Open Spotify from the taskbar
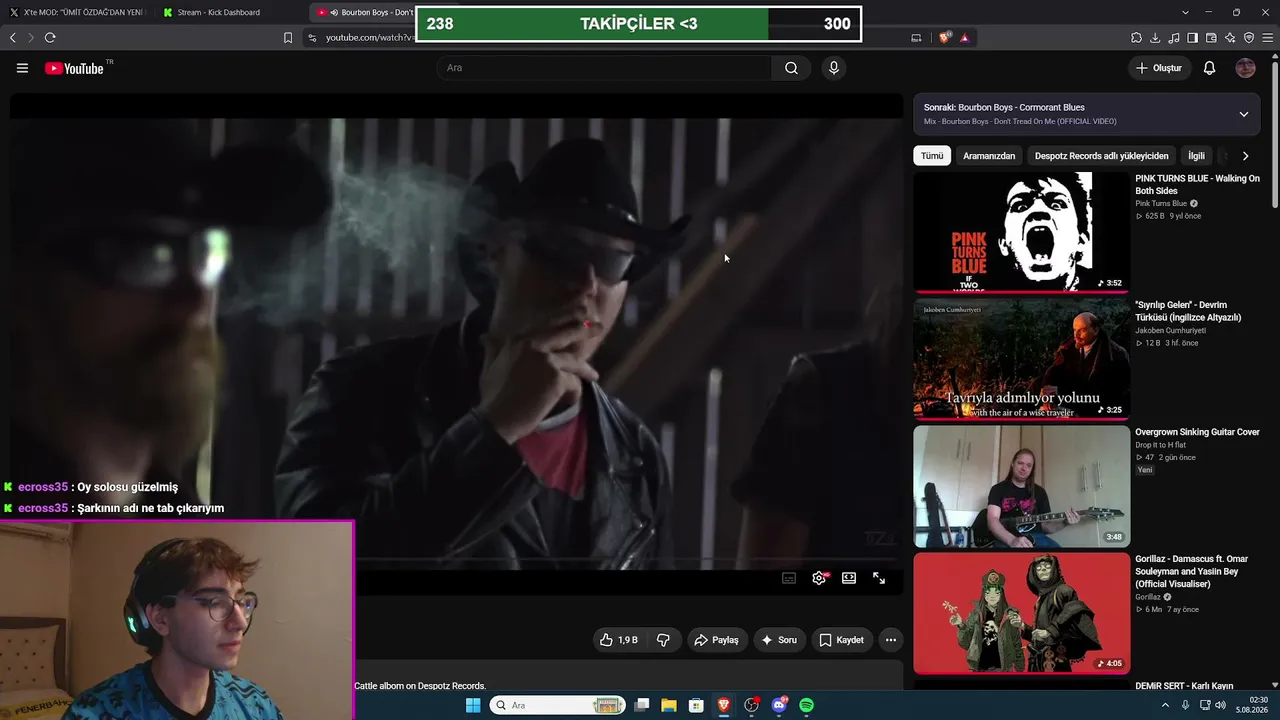This screenshot has height=720, width=1280. click(x=806, y=705)
